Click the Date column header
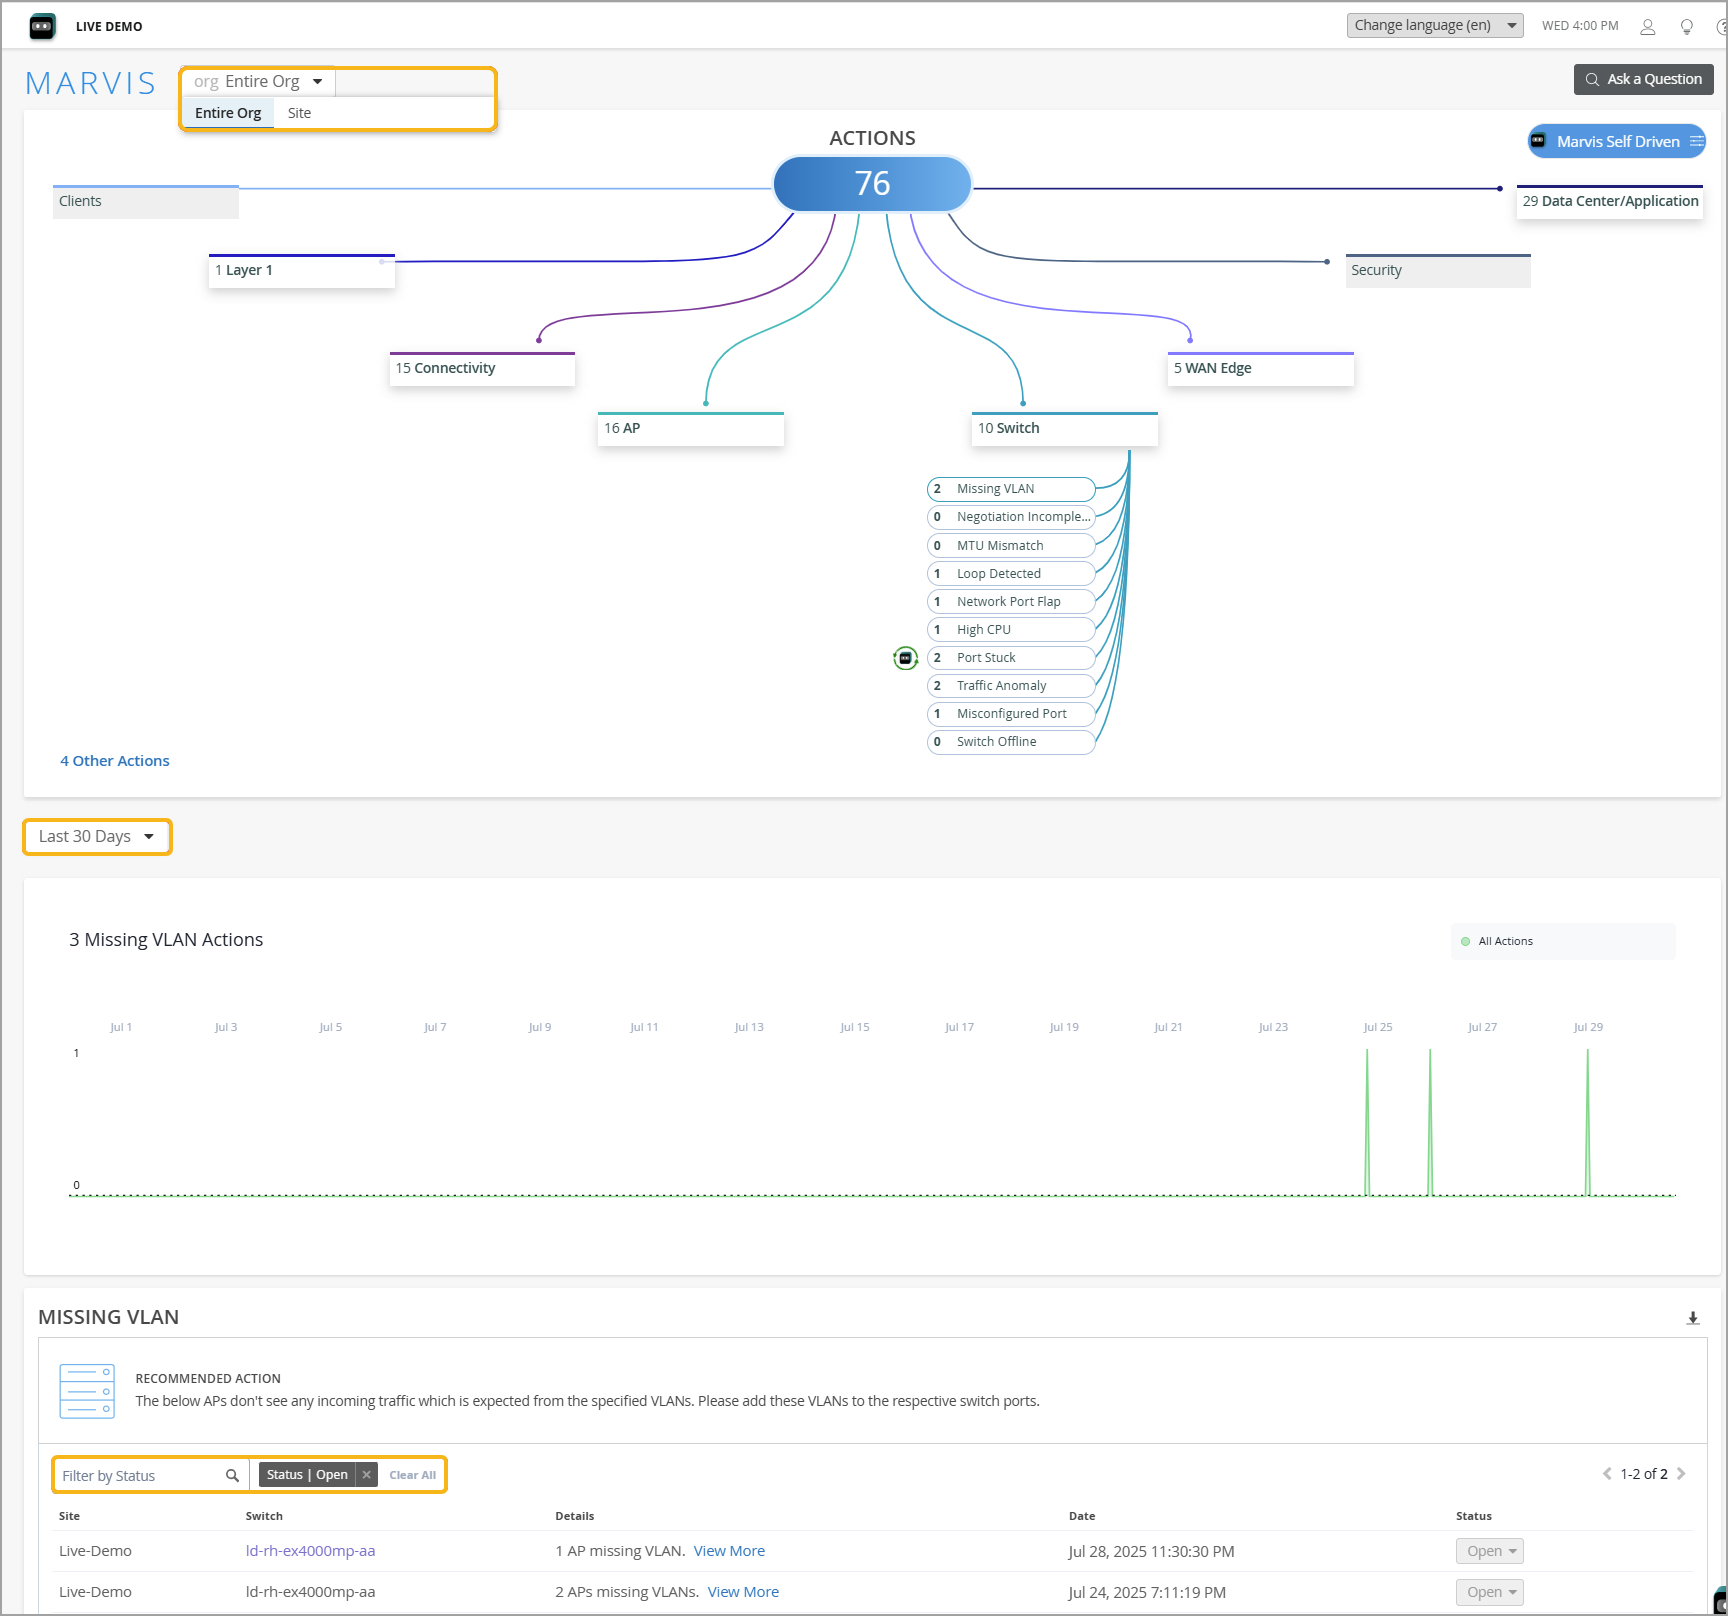The image size is (1728, 1616). coord(1082,1516)
